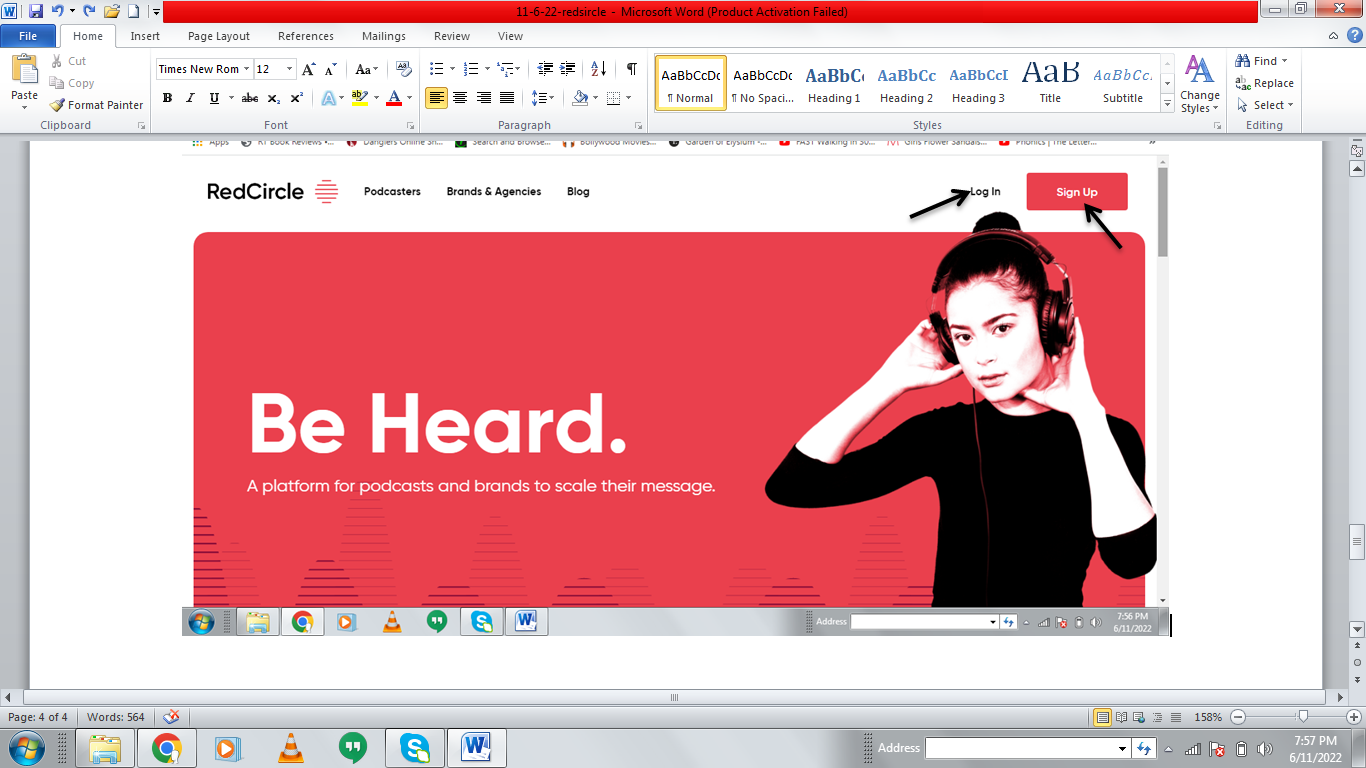Switch to the Review tab

452,36
